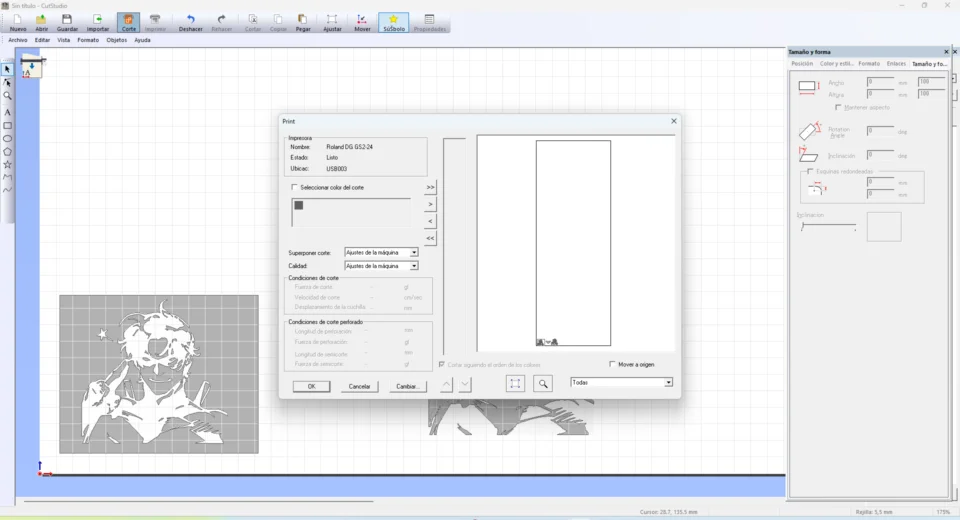Switch to the Formato panel tab
The height and width of the screenshot is (520, 960).
click(869, 64)
